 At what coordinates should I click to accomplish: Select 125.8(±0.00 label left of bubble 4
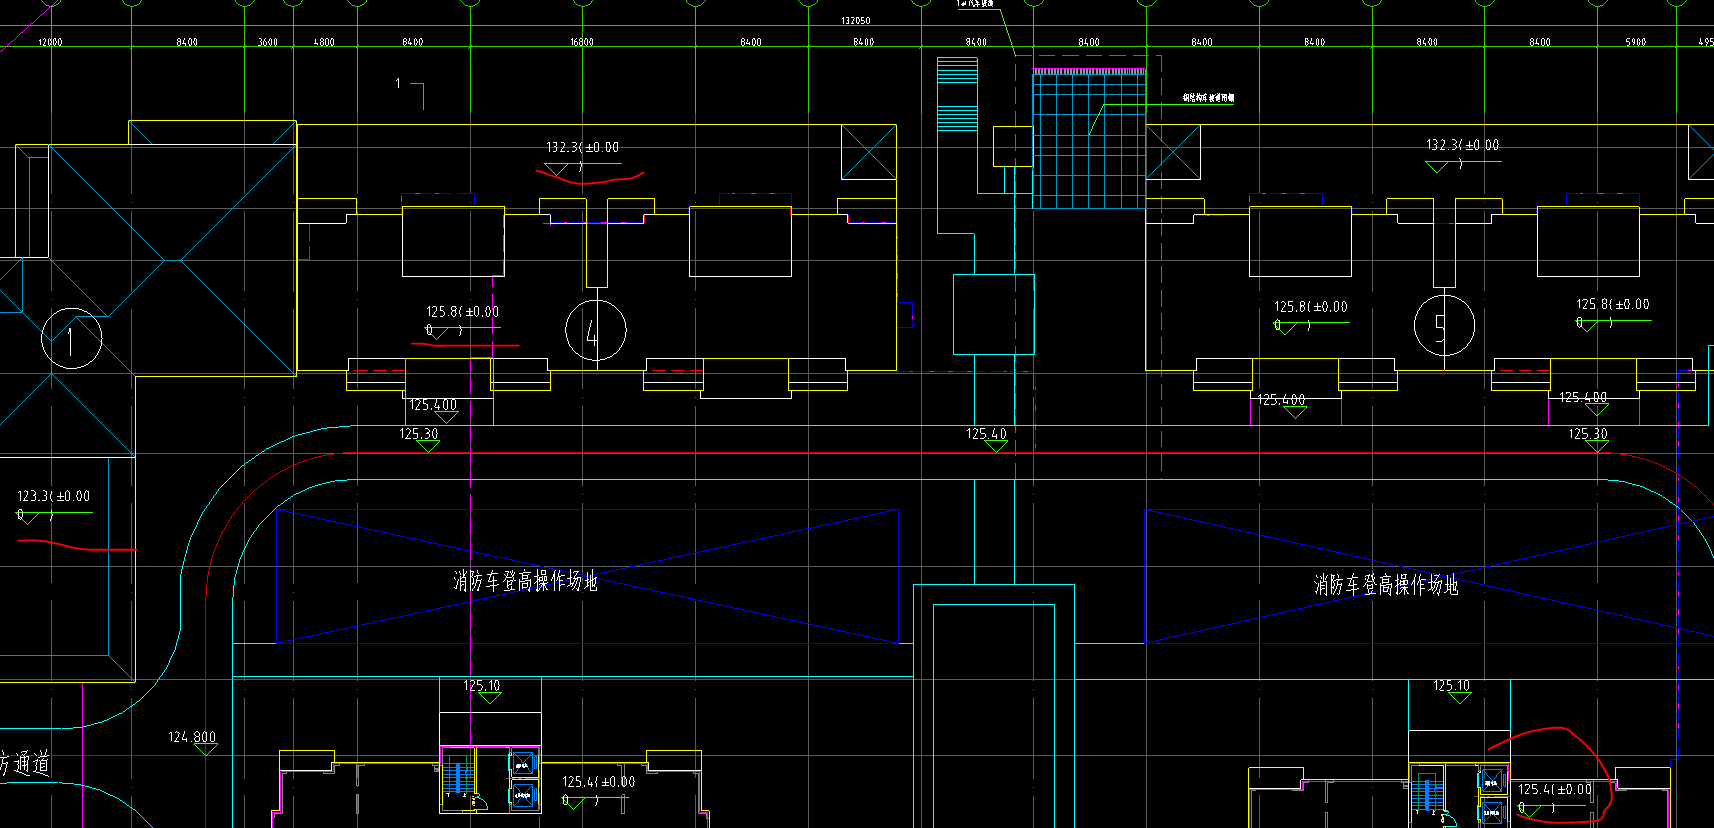point(462,312)
